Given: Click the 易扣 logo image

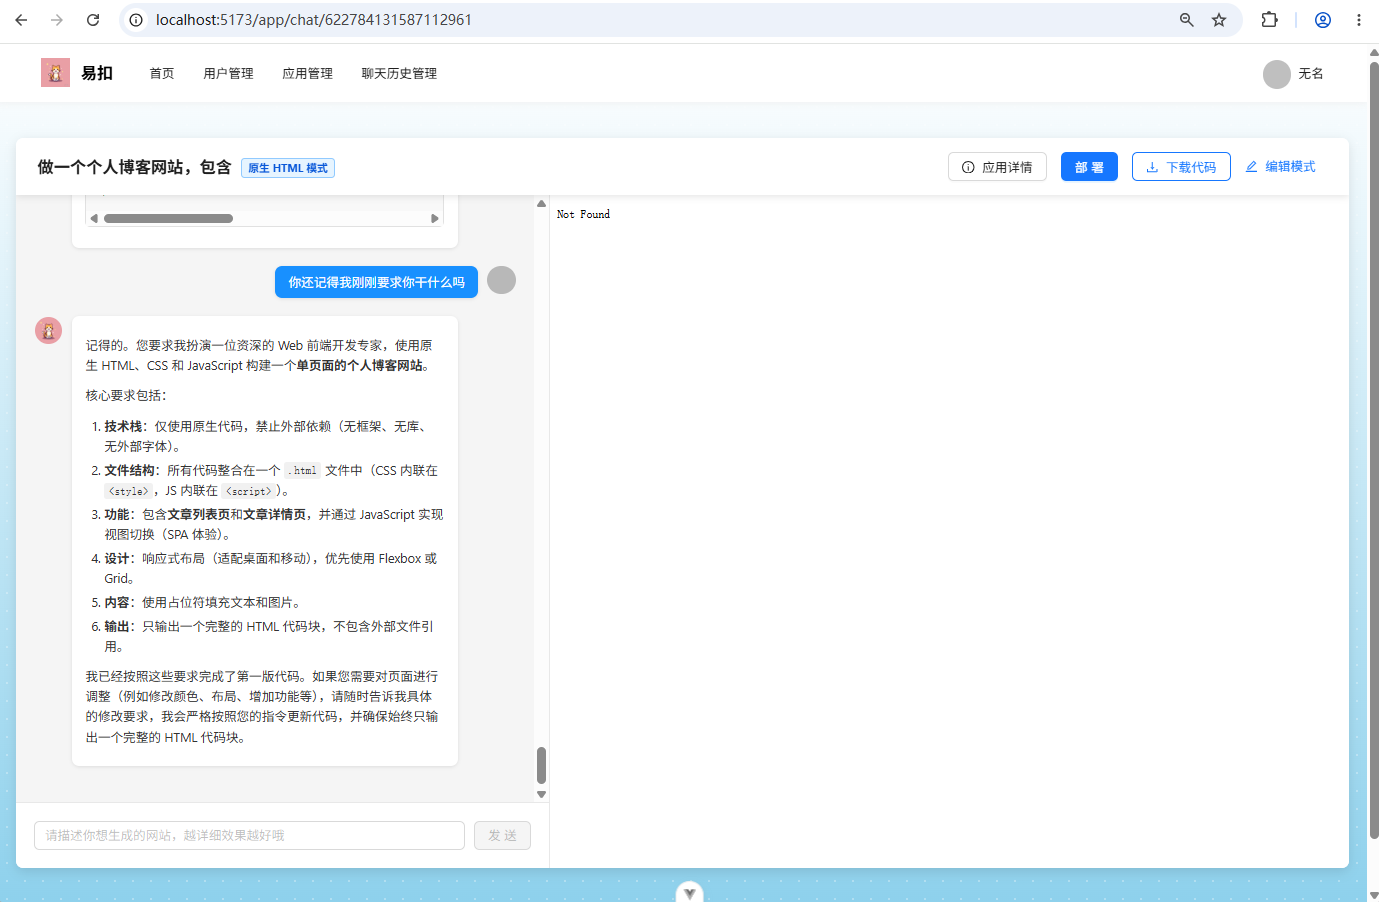Looking at the screenshot, I should tap(55, 72).
